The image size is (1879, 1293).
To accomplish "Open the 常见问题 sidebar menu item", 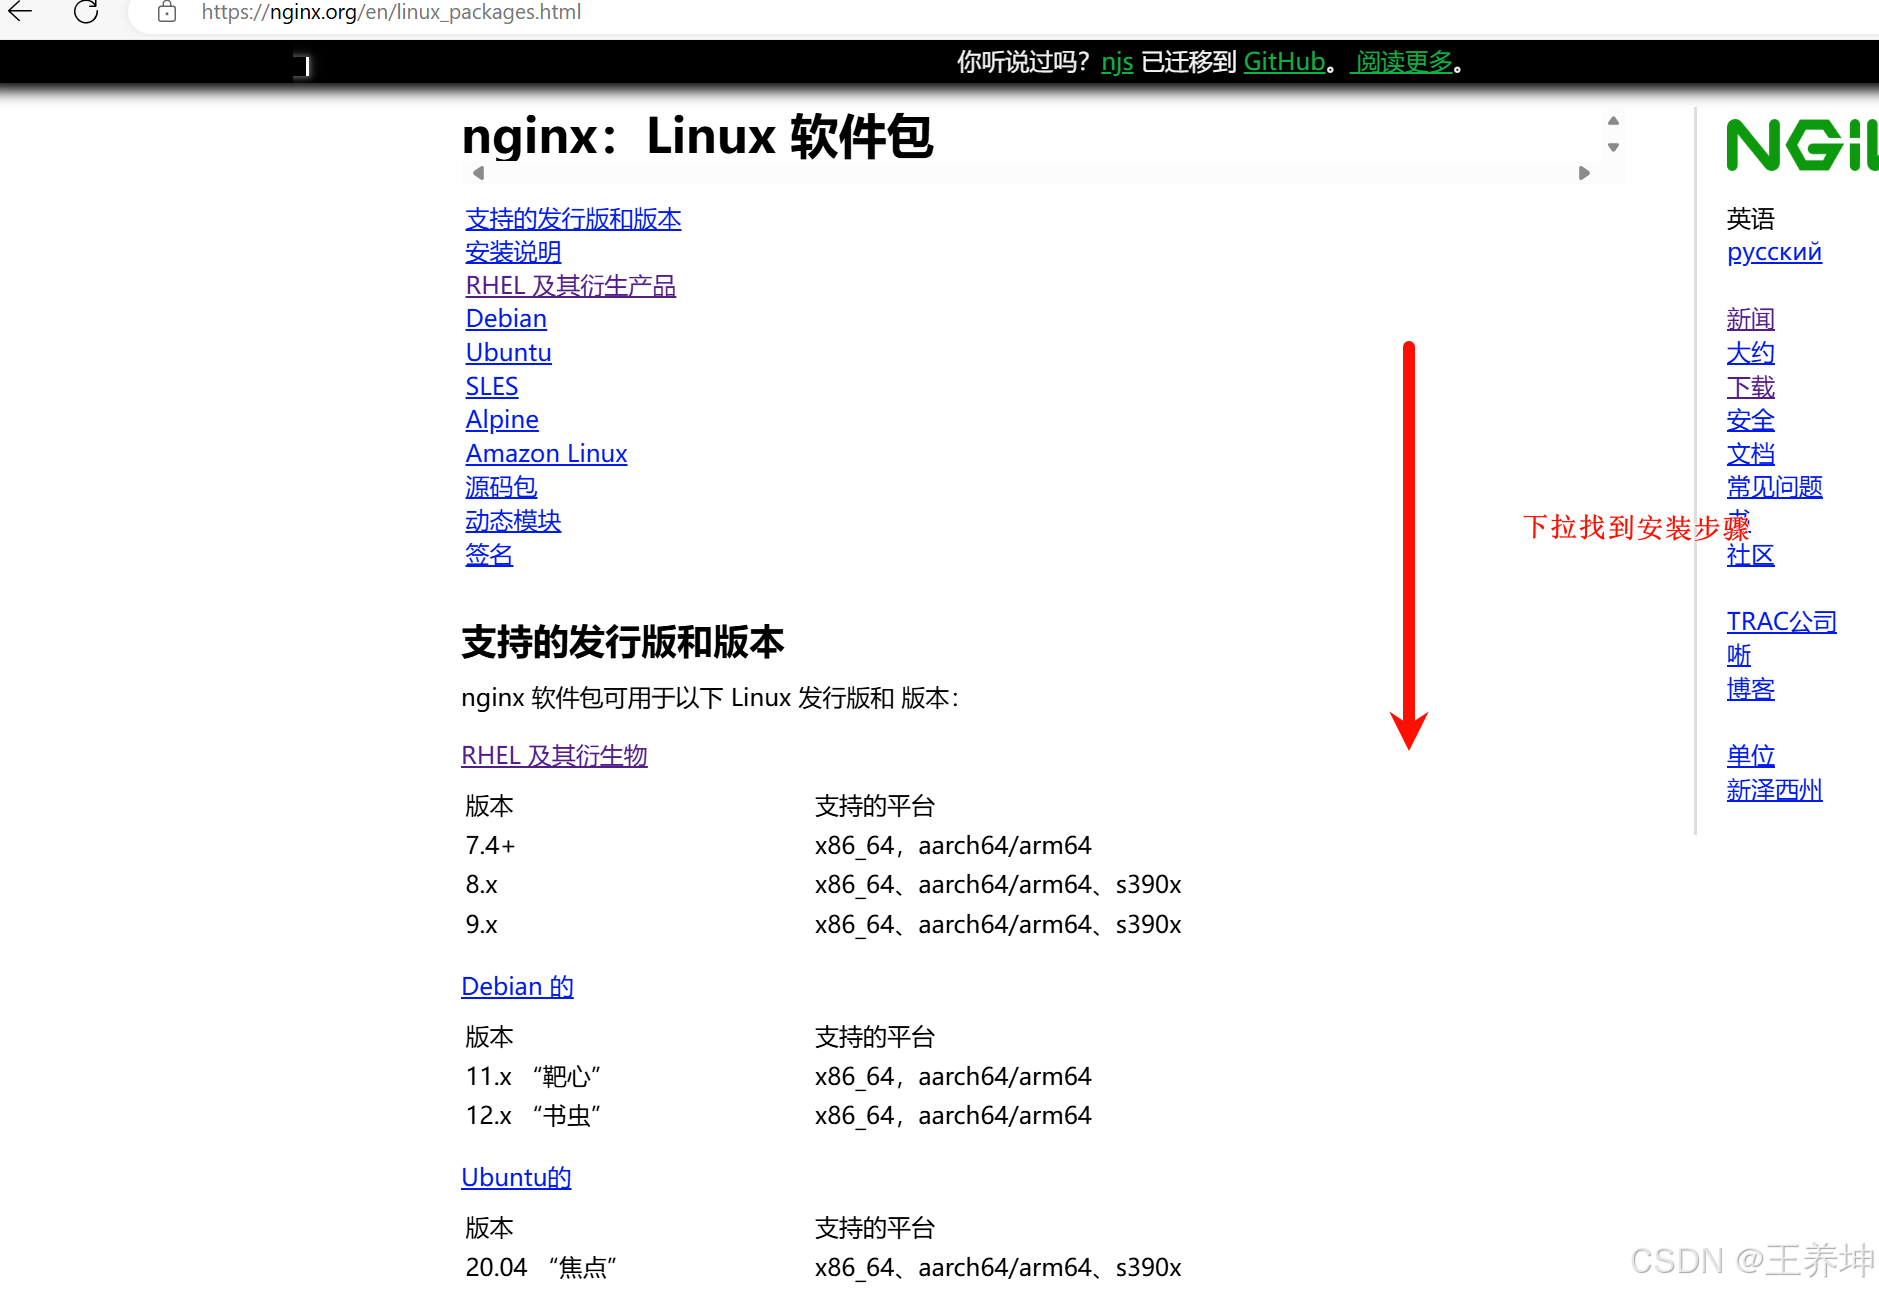I will tap(1774, 487).
